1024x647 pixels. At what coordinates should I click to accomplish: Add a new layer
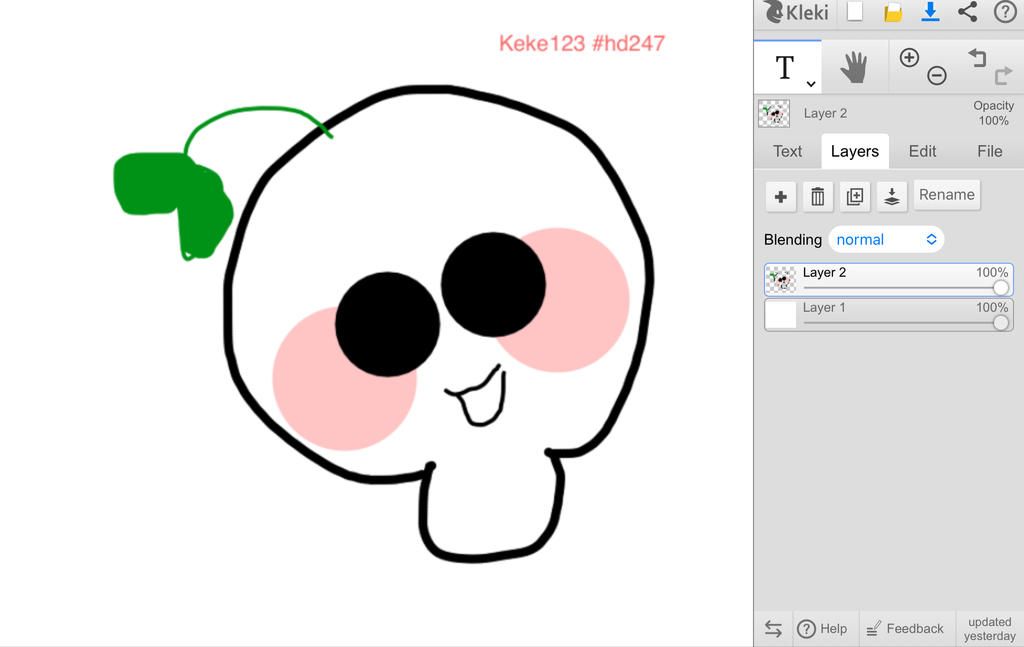click(780, 196)
